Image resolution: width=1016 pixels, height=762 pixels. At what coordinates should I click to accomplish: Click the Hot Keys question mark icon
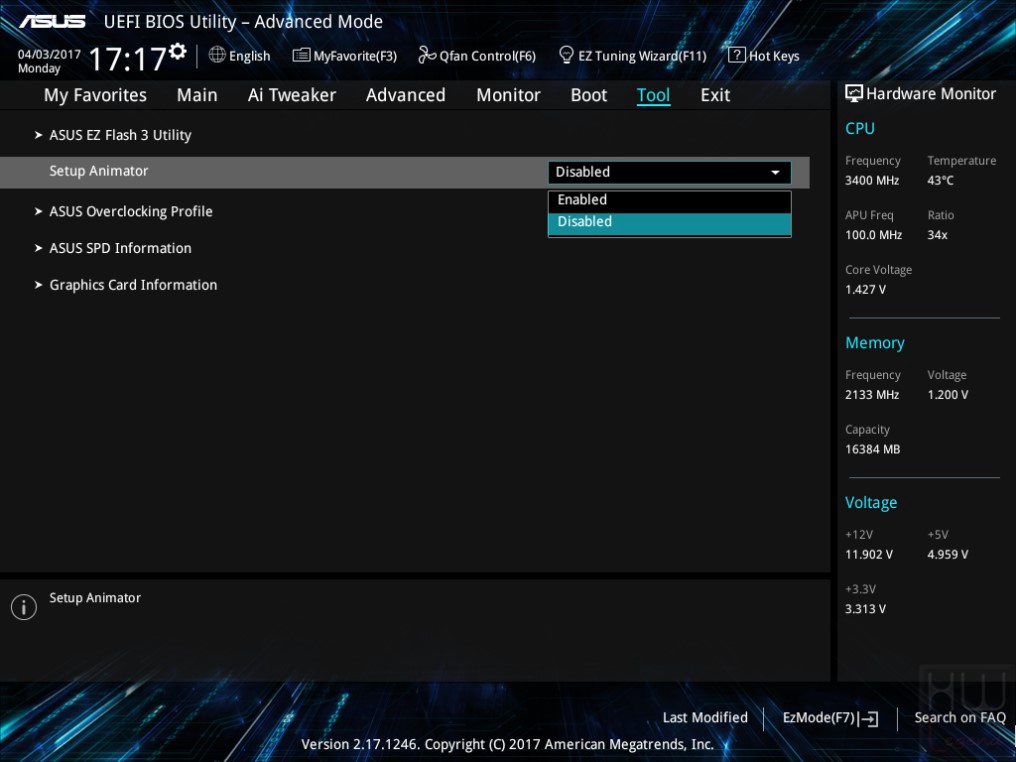point(737,55)
